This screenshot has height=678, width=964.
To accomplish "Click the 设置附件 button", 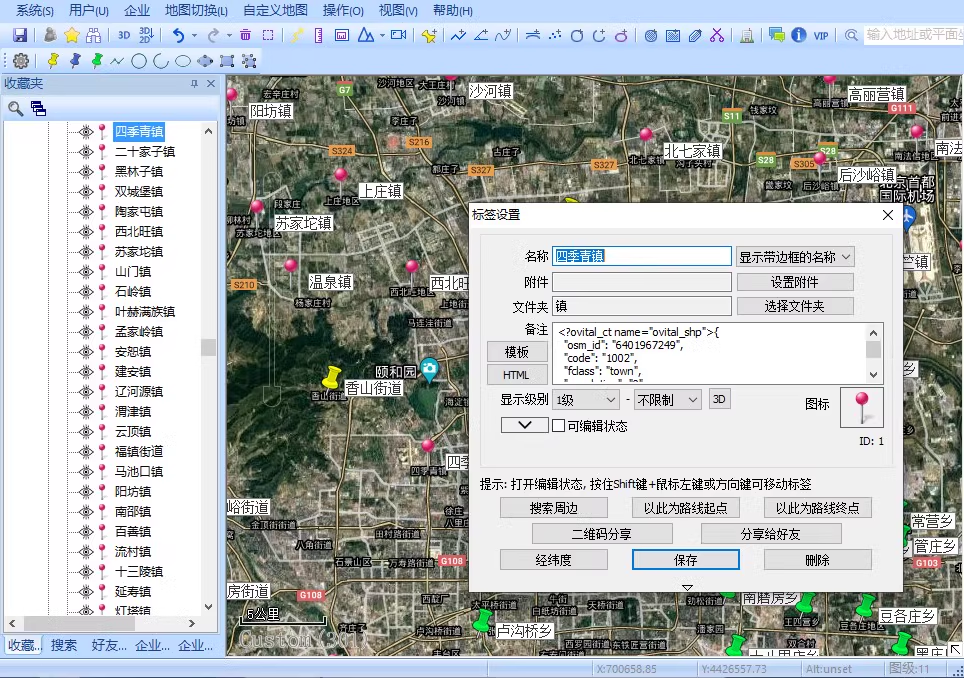I will coord(795,283).
